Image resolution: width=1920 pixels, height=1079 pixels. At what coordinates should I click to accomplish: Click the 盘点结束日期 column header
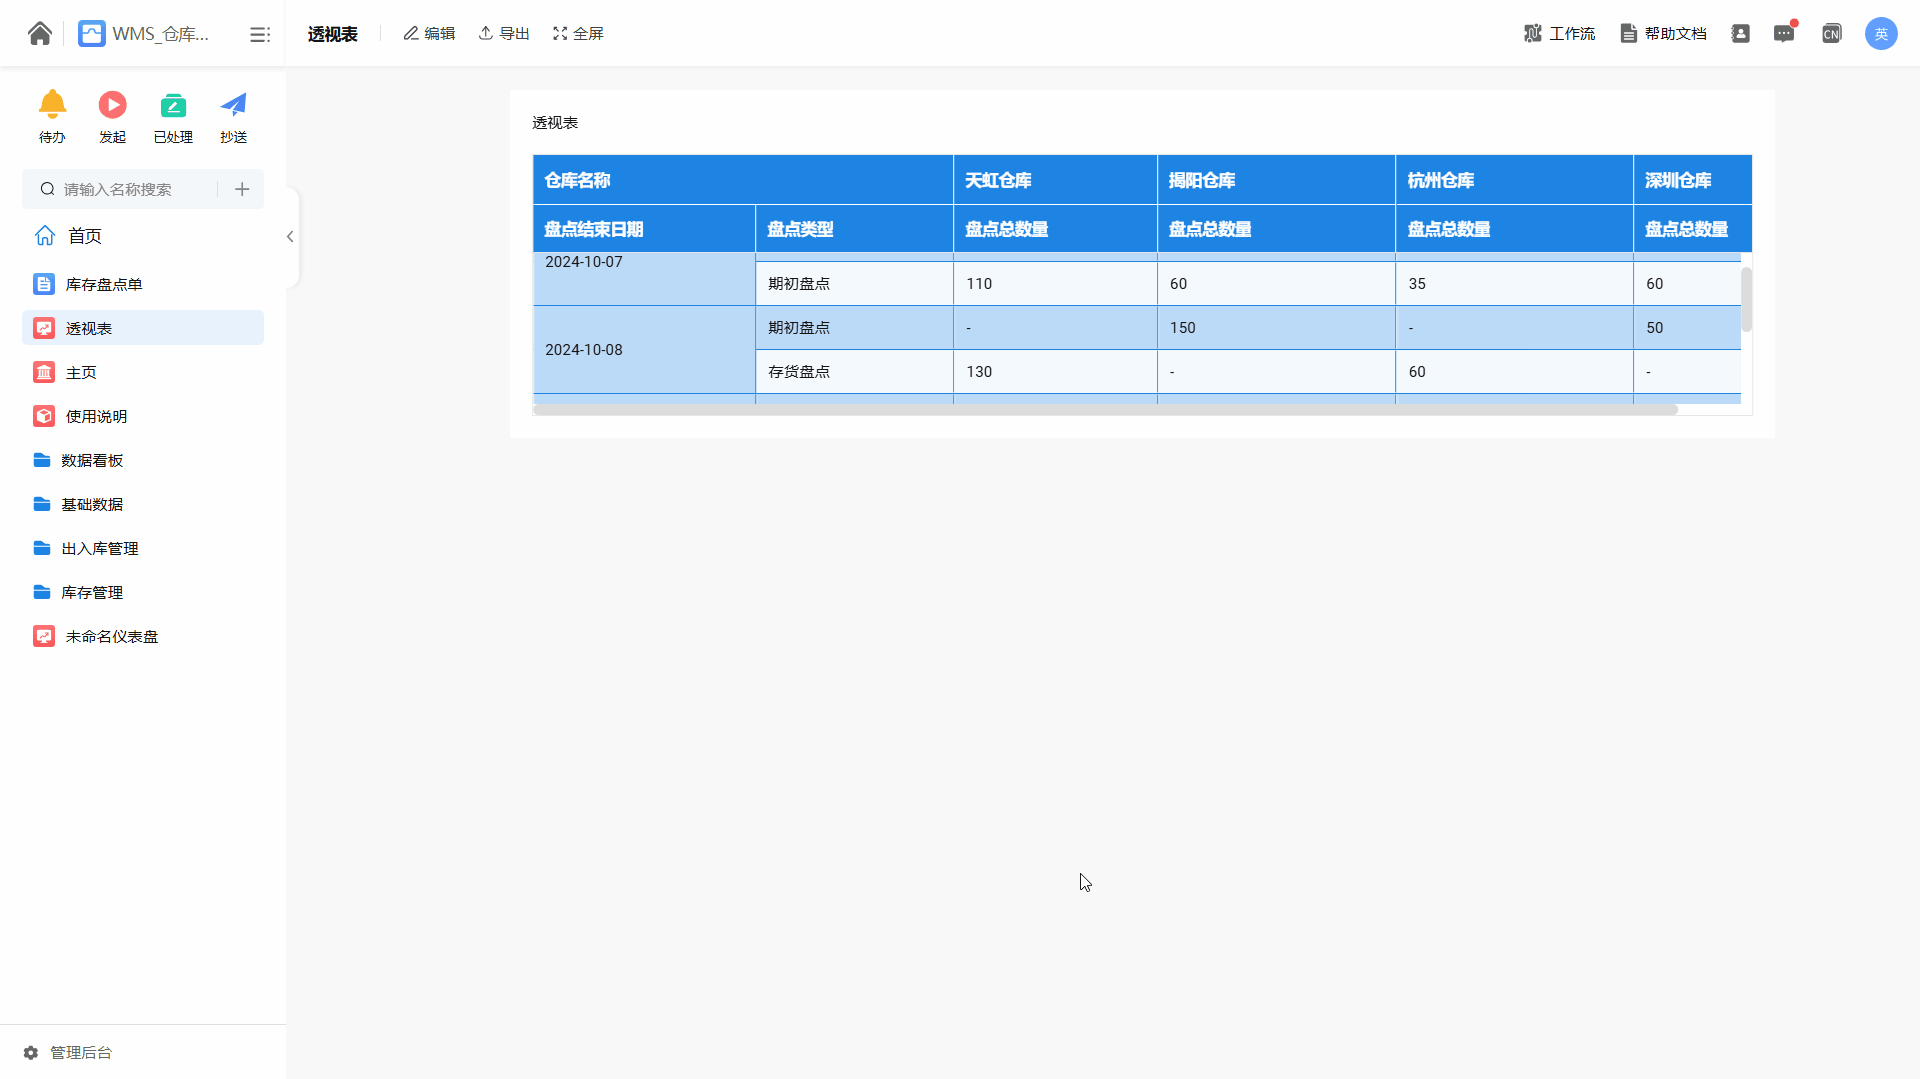point(644,229)
